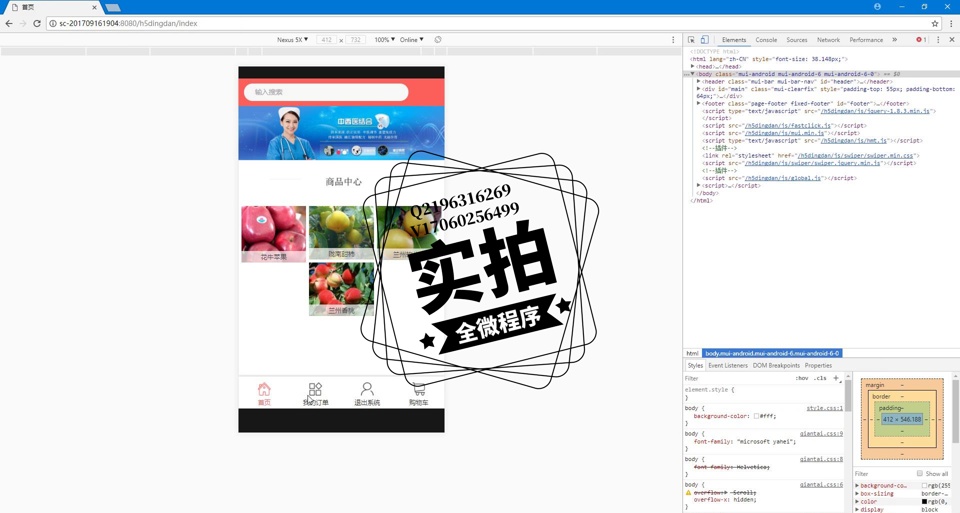Open the Online throttling dropdown

point(411,40)
